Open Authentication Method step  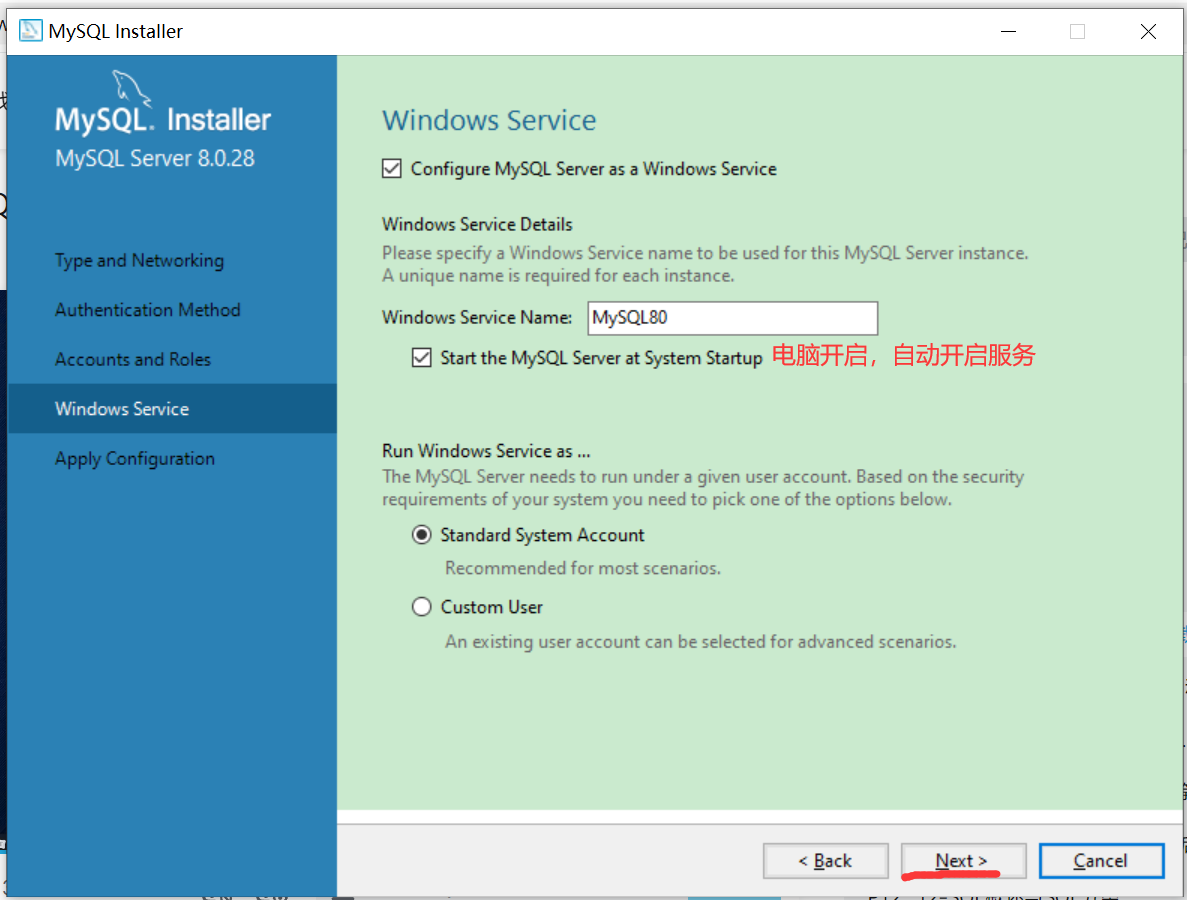148,310
